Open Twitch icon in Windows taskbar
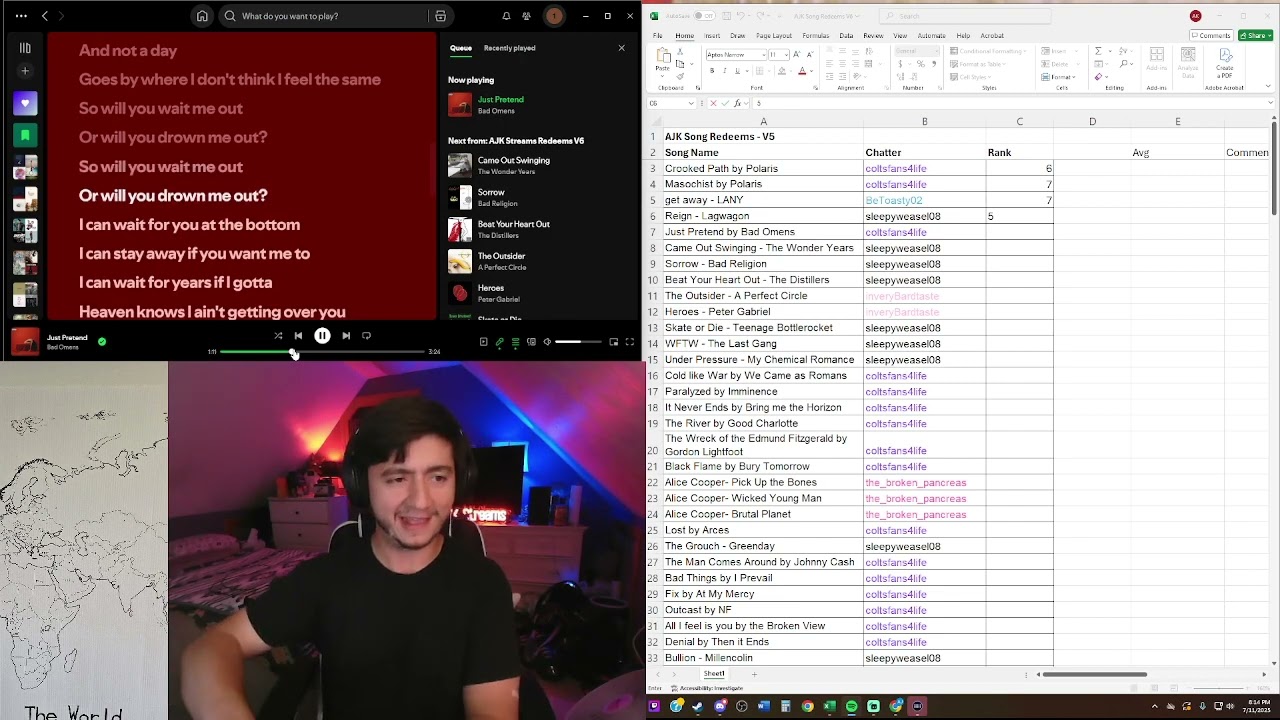Viewport: 1280px width, 720px height. coord(655,706)
